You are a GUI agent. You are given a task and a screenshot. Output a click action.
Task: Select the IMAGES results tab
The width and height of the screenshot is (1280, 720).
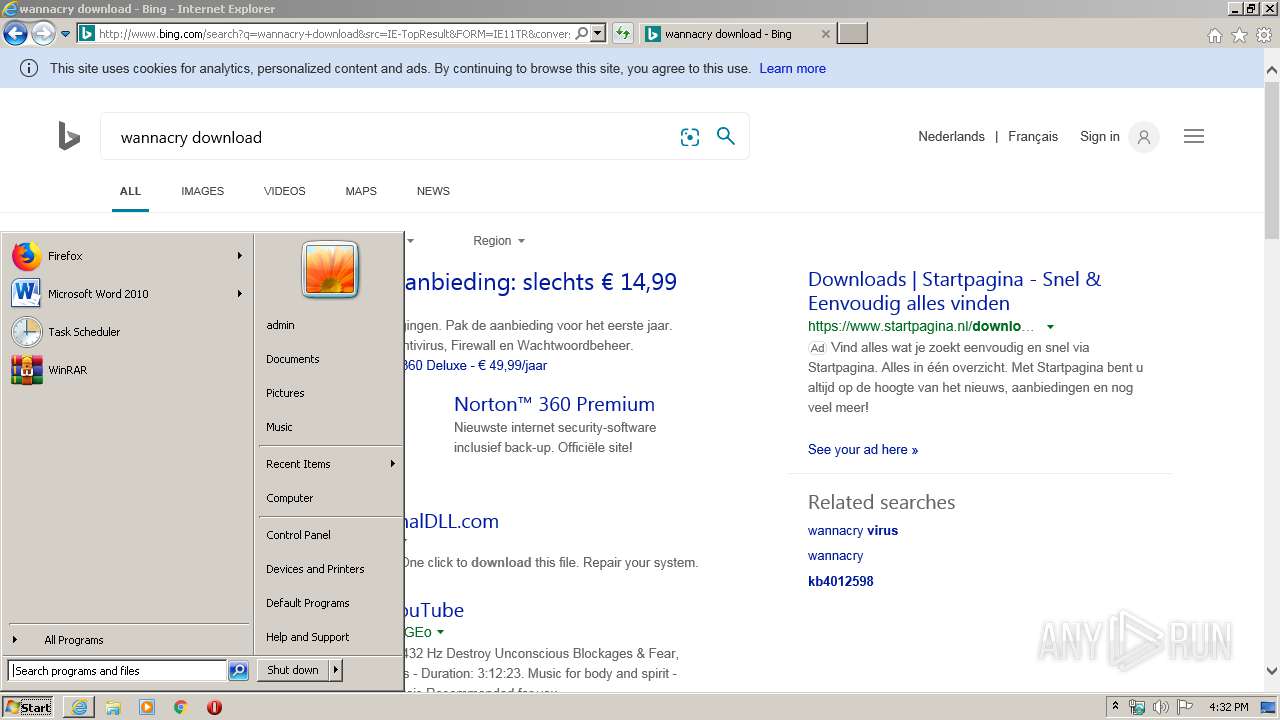[202, 191]
